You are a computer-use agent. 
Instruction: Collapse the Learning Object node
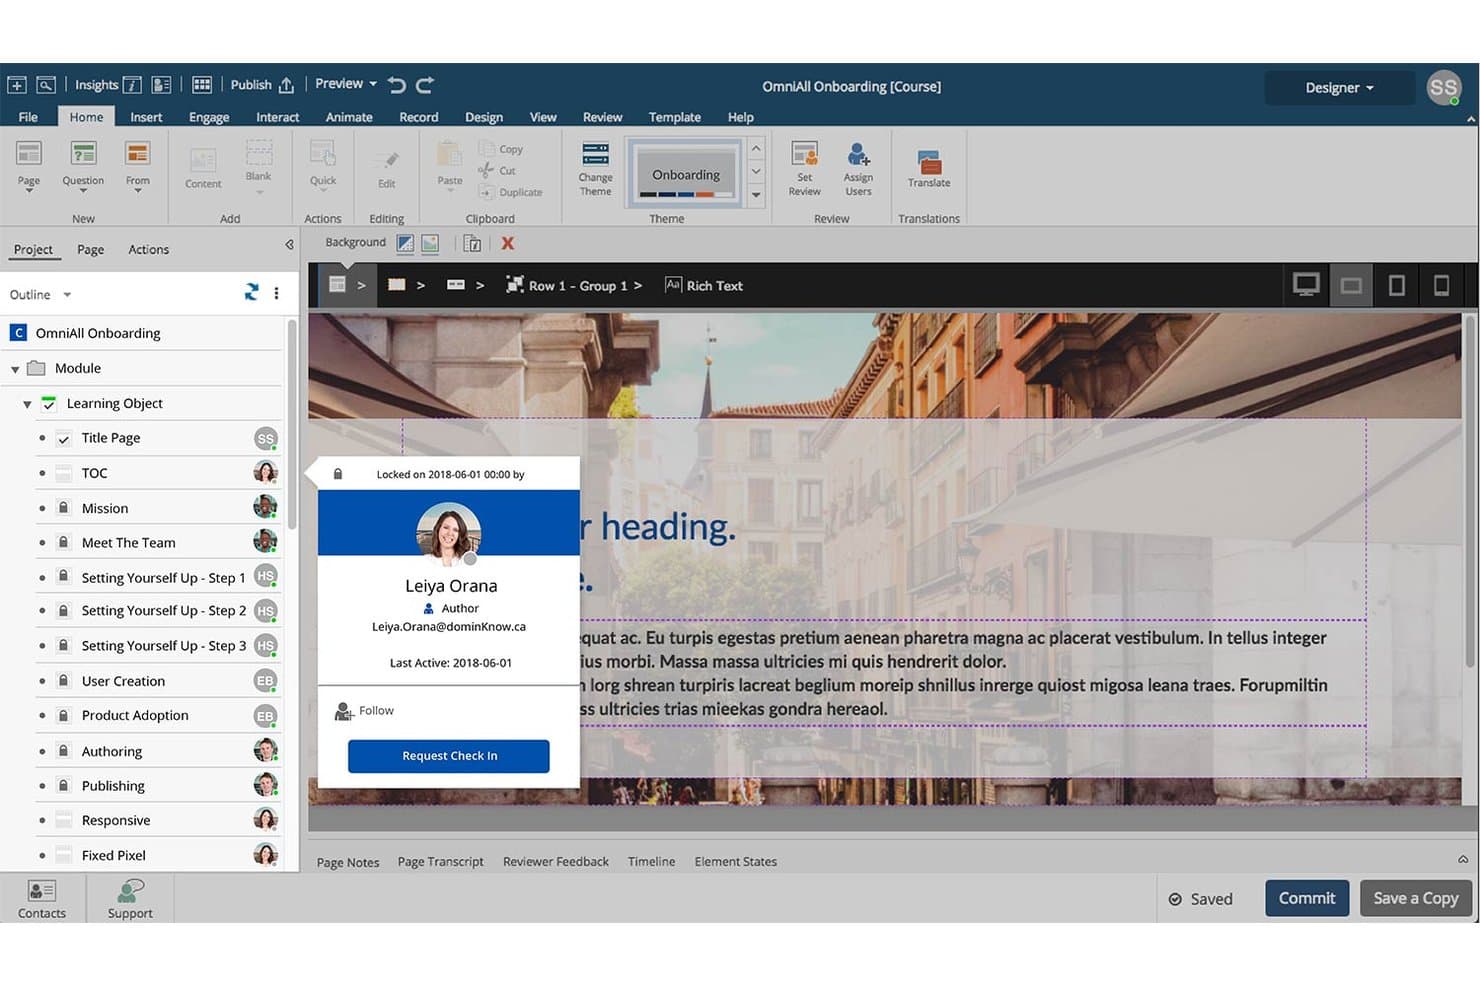(x=27, y=404)
